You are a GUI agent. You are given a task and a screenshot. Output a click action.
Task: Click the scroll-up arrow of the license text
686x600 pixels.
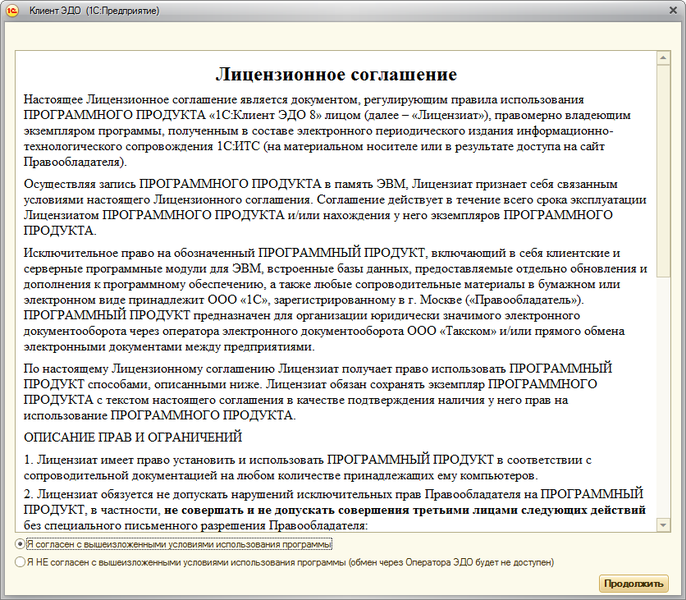point(663,58)
